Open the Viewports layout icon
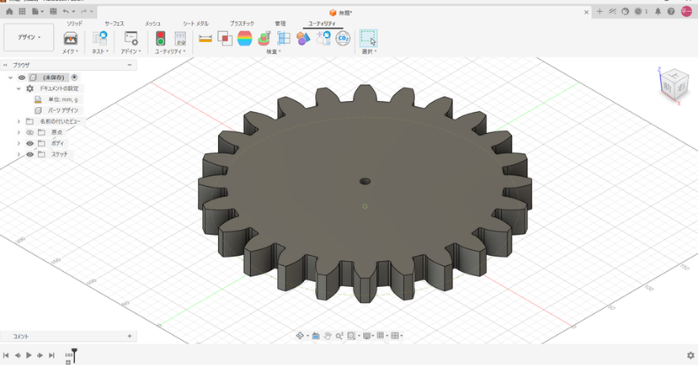The width and height of the screenshot is (698, 365). (395, 336)
